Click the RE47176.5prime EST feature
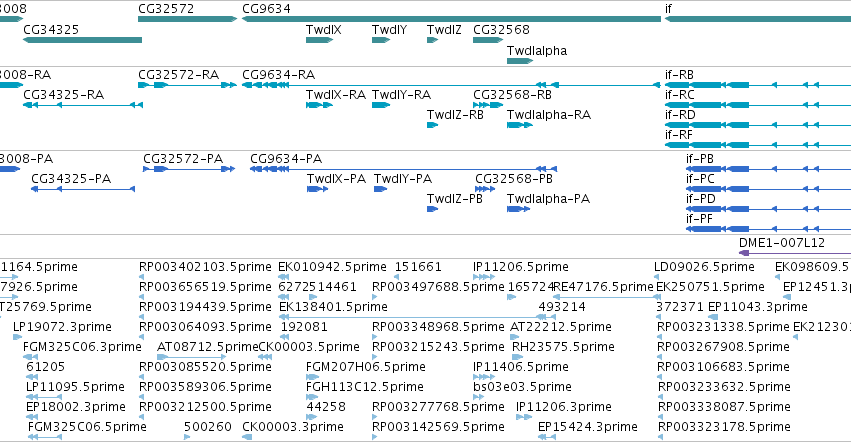Viewport: 851px width, 442px height. (607, 297)
